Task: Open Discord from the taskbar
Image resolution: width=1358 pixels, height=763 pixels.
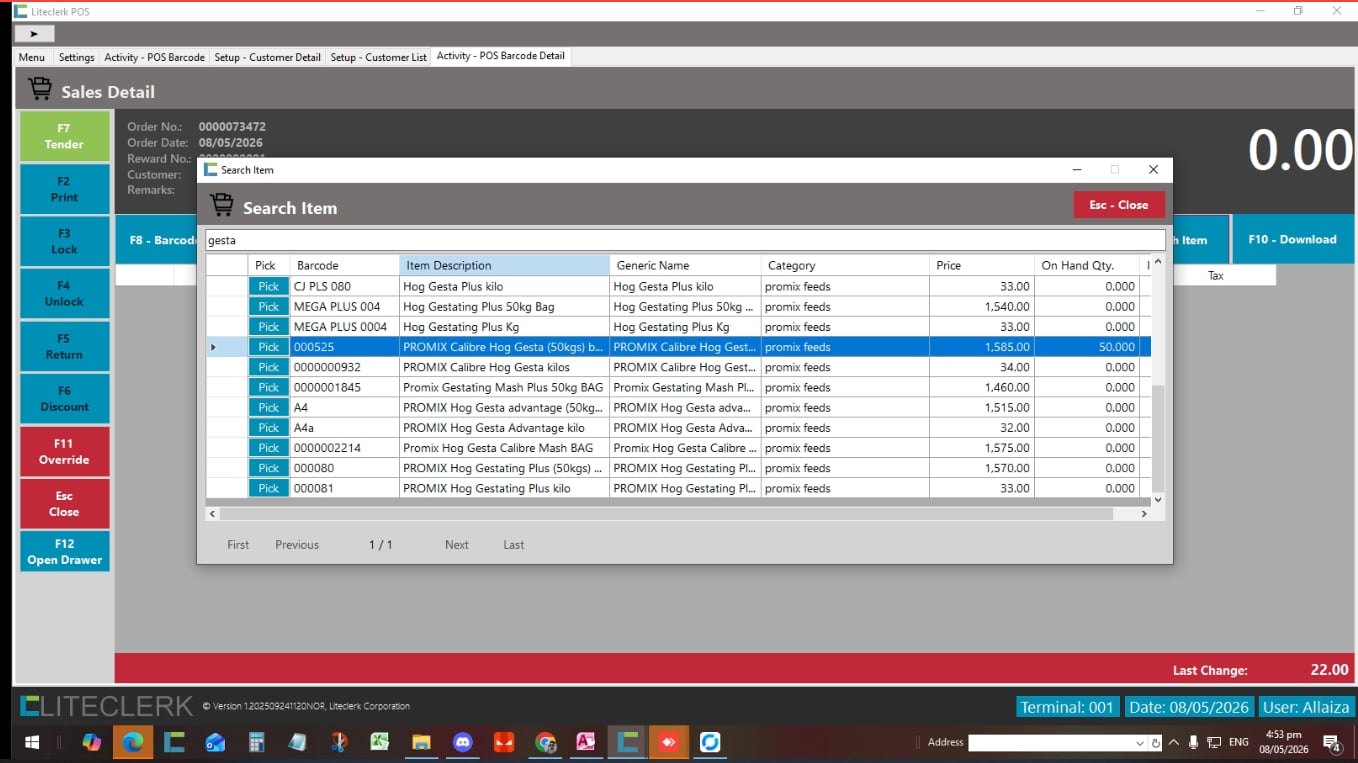Action: [x=462, y=742]
